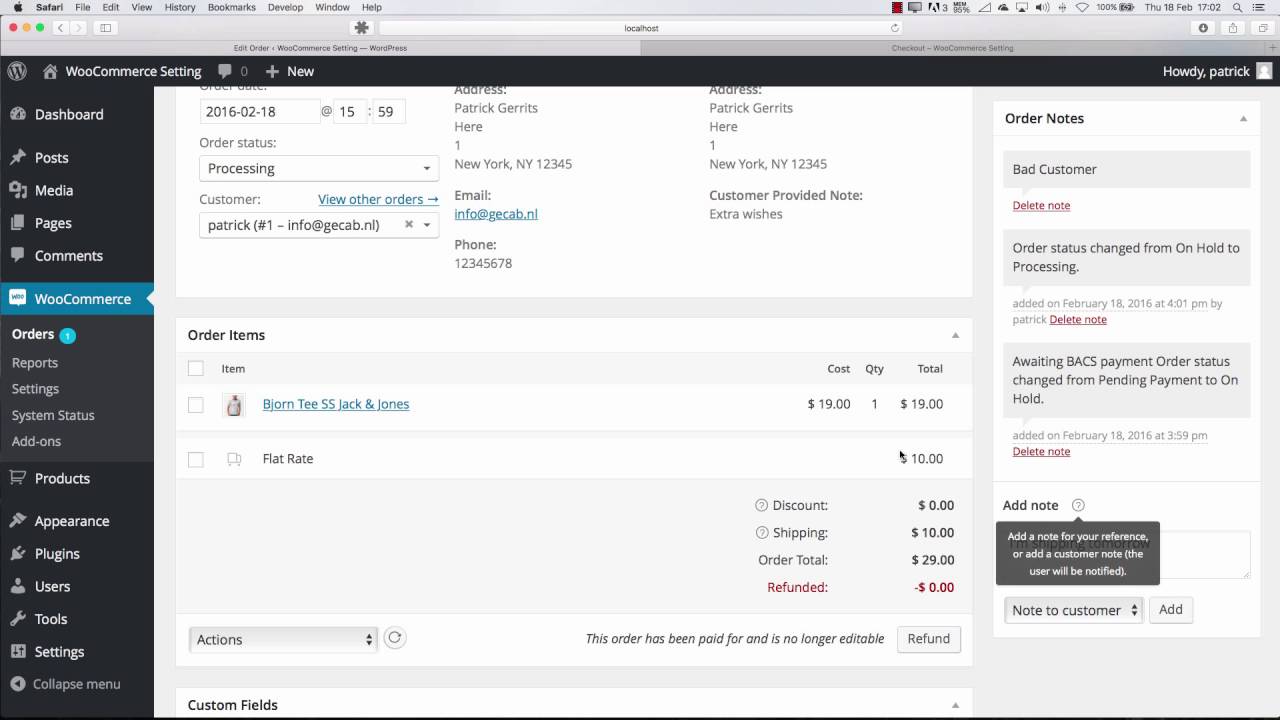This screenshot has width=1280, height=720.
Task: Open the Actions dropdown
Action: (283, 639)
